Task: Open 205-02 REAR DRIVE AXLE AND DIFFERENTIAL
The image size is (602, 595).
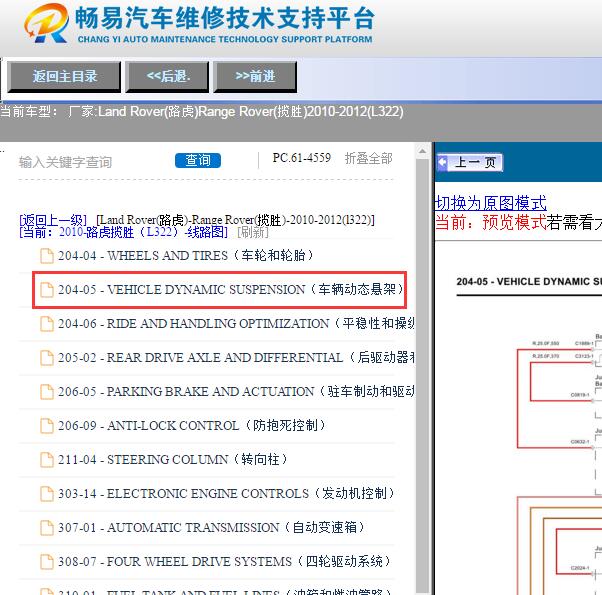Action: click(x=236, y=357)
